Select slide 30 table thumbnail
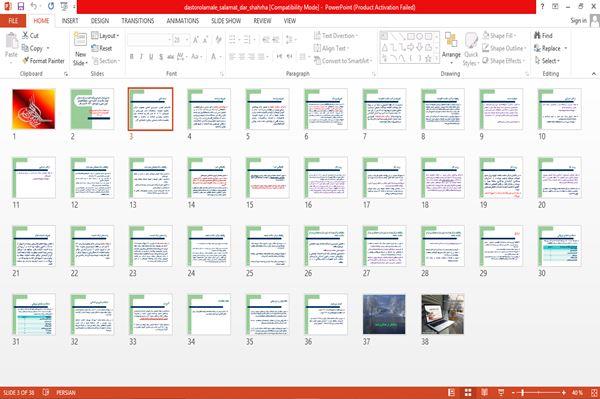This screenshot has width=600, height=399. (559, 246)
